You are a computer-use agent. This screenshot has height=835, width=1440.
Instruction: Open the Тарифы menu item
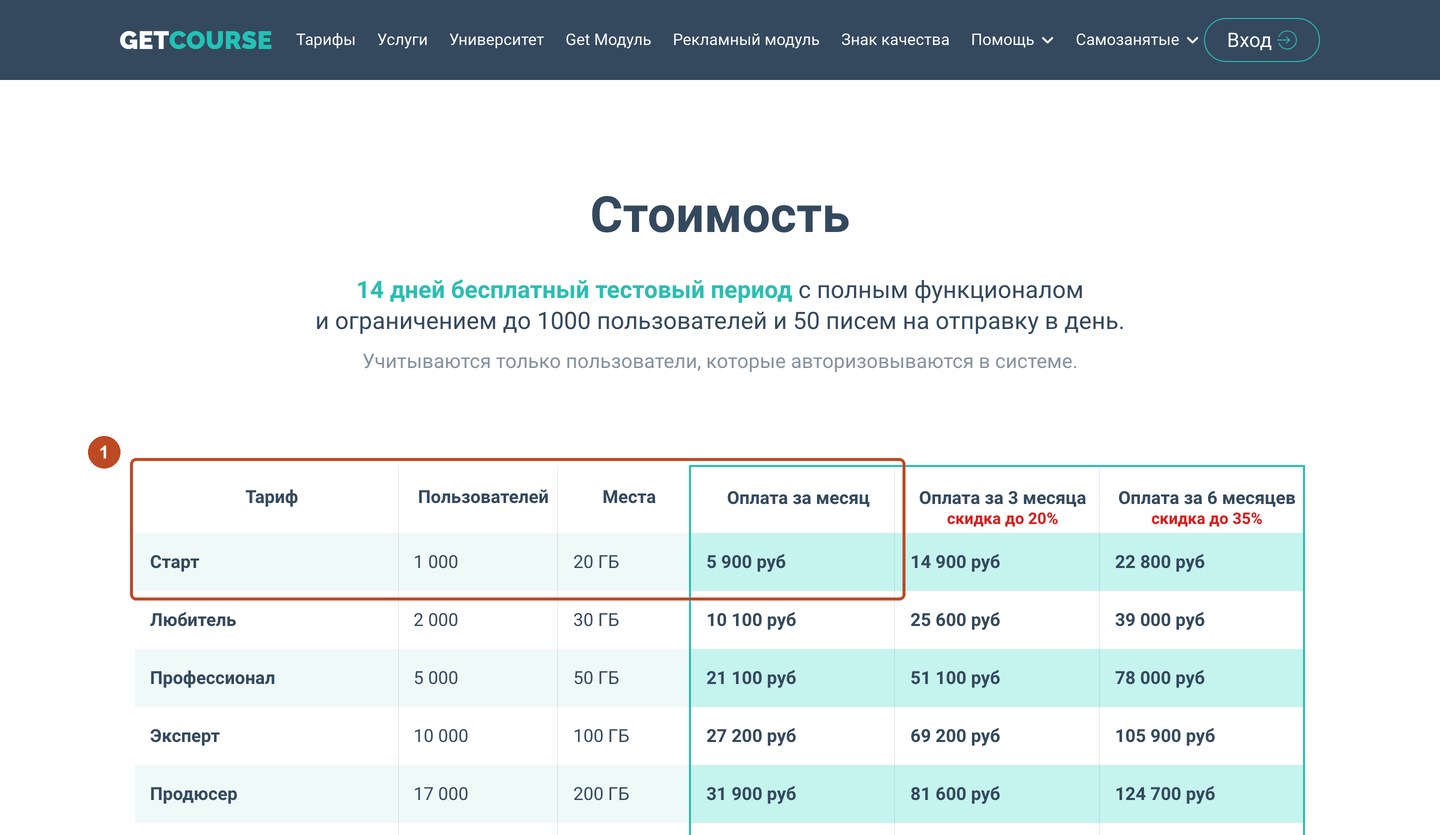point(326,40)
